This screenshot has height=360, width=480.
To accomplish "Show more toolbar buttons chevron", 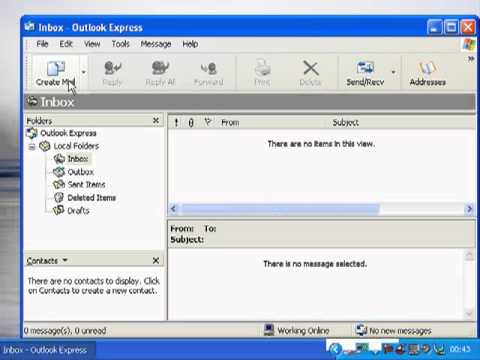I will (x=471, y=59).
